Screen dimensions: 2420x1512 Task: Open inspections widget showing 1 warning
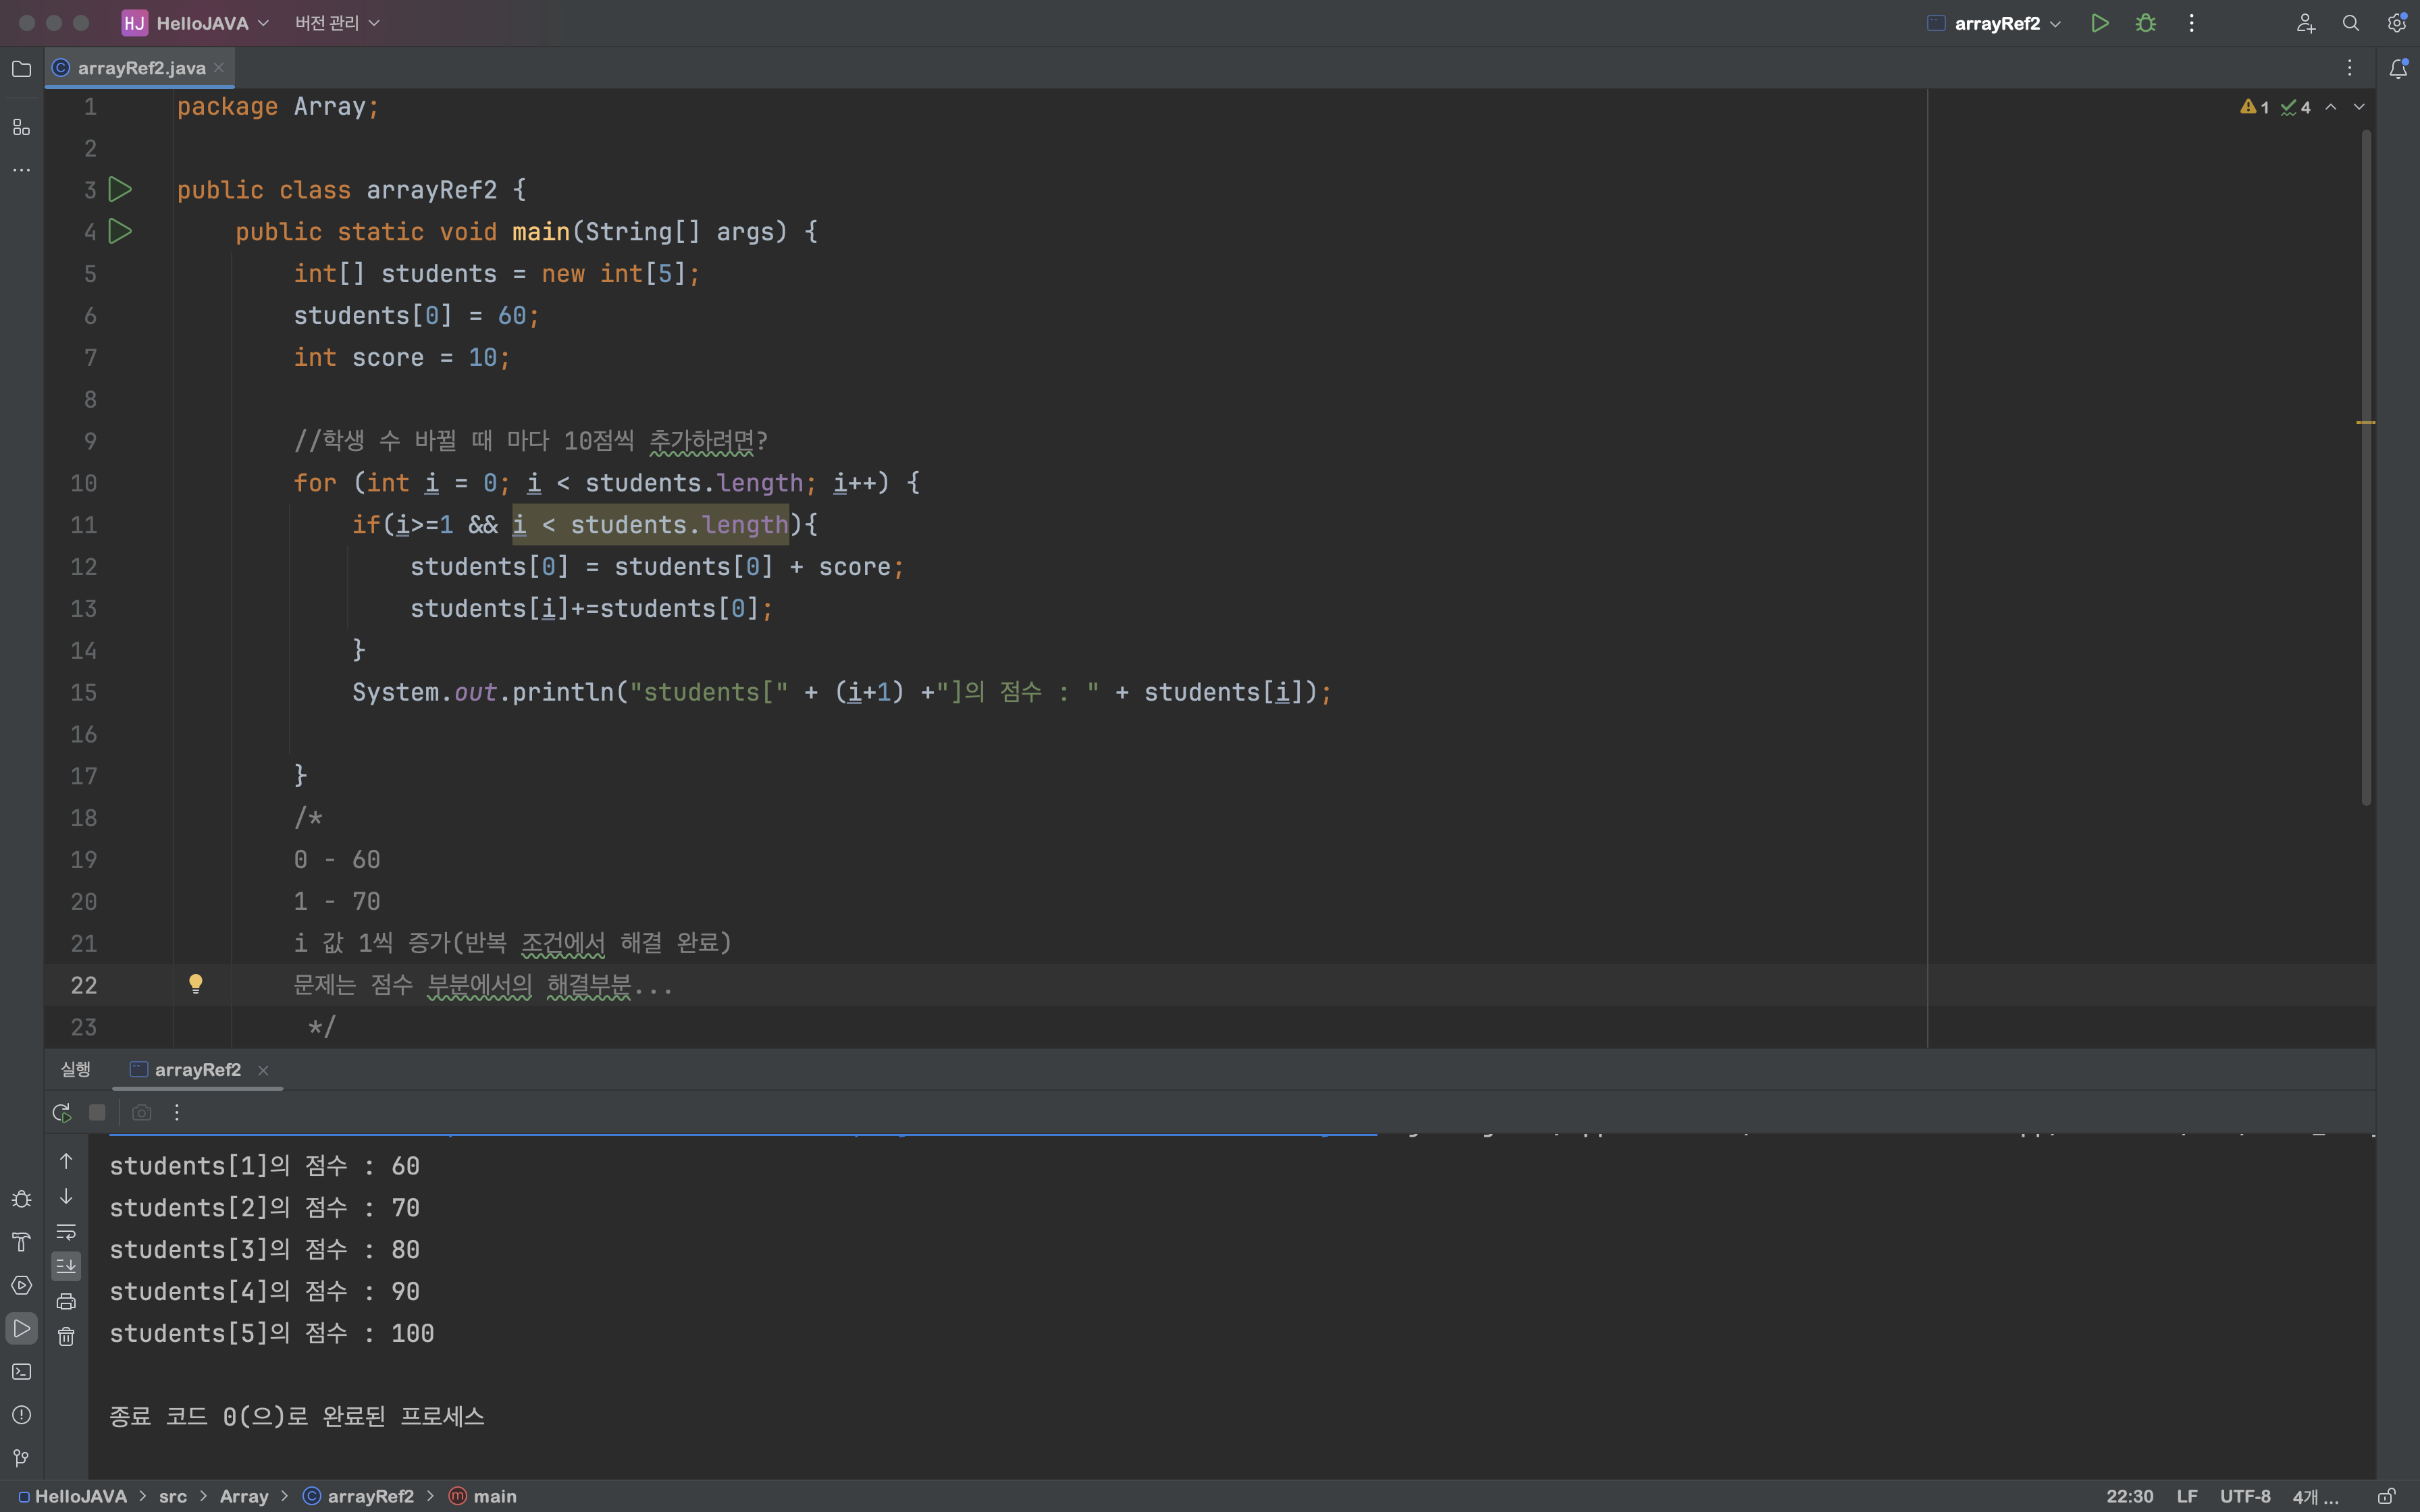point(2255,106)
